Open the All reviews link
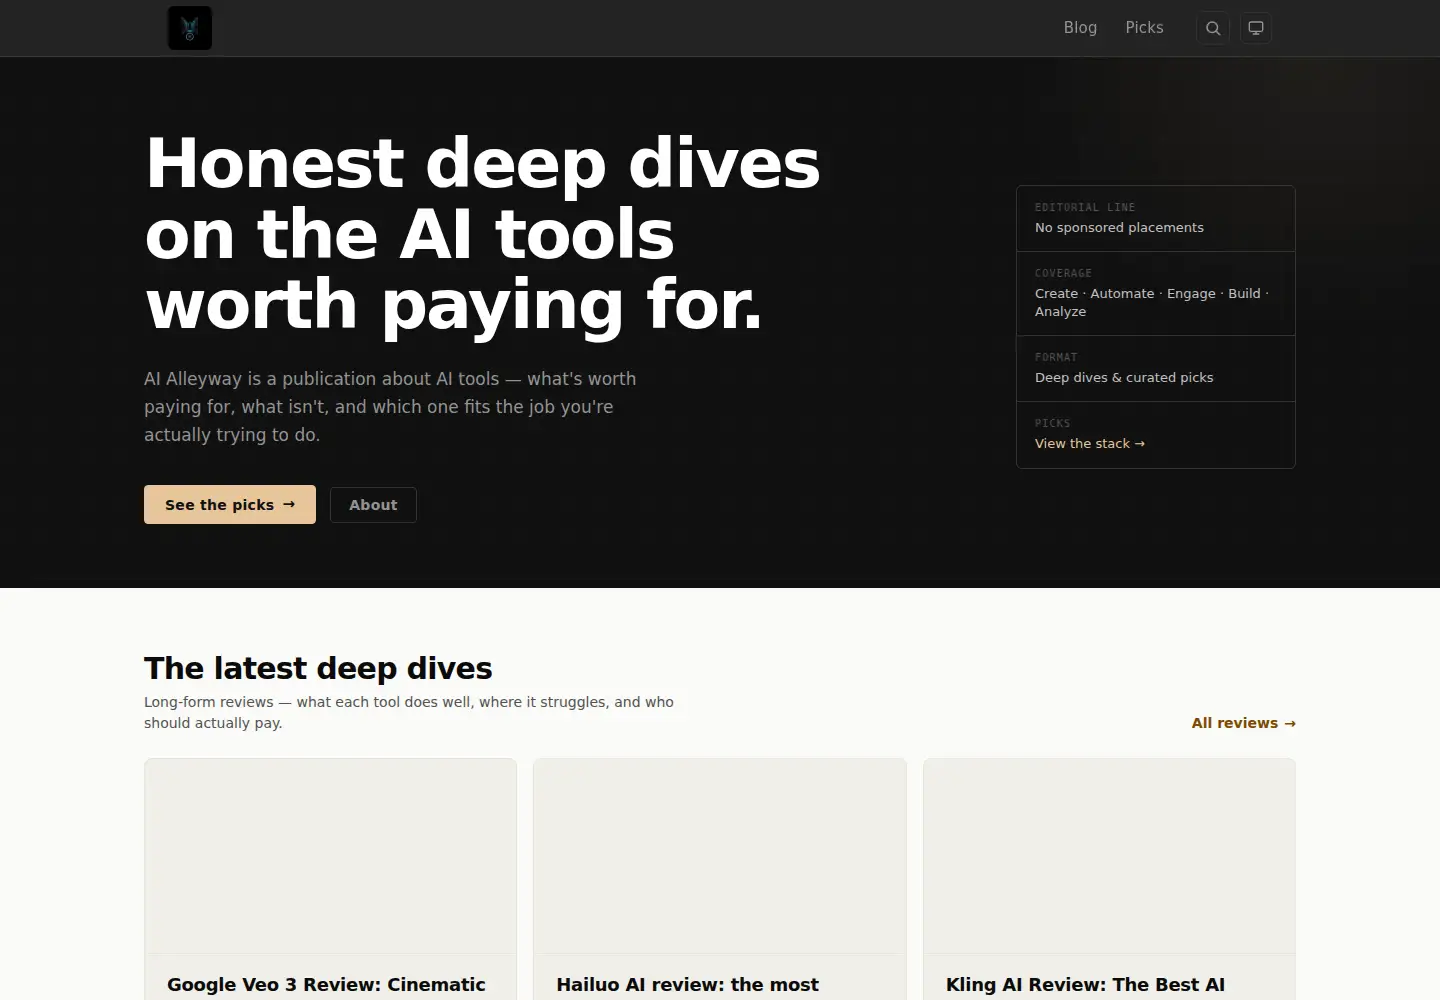Screen dimensions: 1440x1000 (1243, 723)
